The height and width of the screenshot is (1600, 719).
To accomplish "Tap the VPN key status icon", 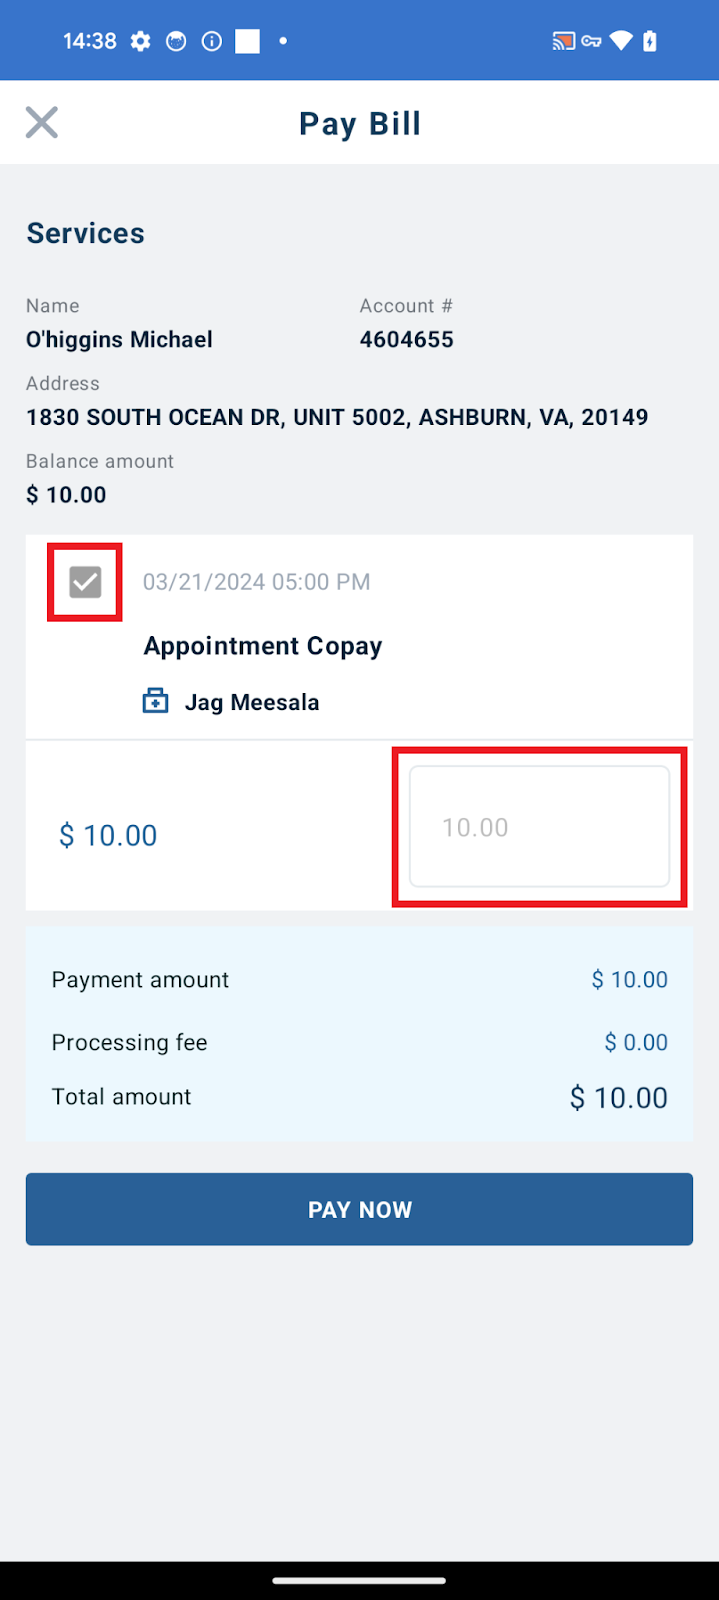I will pos(592,41).
